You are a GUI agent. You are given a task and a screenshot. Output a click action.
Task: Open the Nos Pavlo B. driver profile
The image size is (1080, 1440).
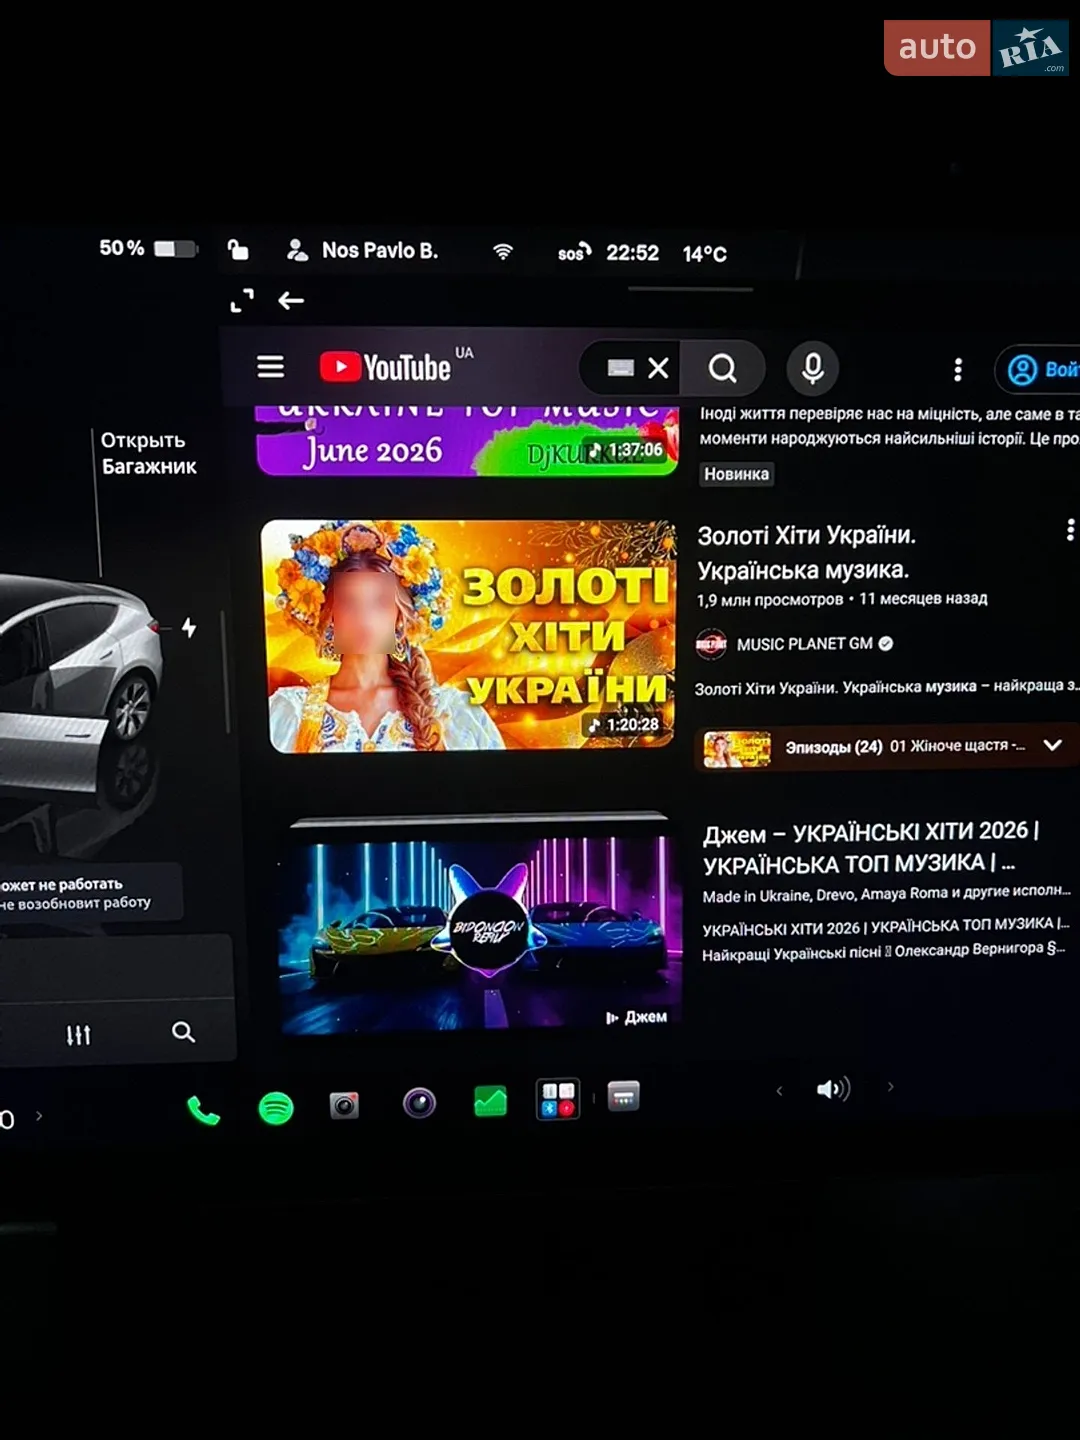[363, 250]
